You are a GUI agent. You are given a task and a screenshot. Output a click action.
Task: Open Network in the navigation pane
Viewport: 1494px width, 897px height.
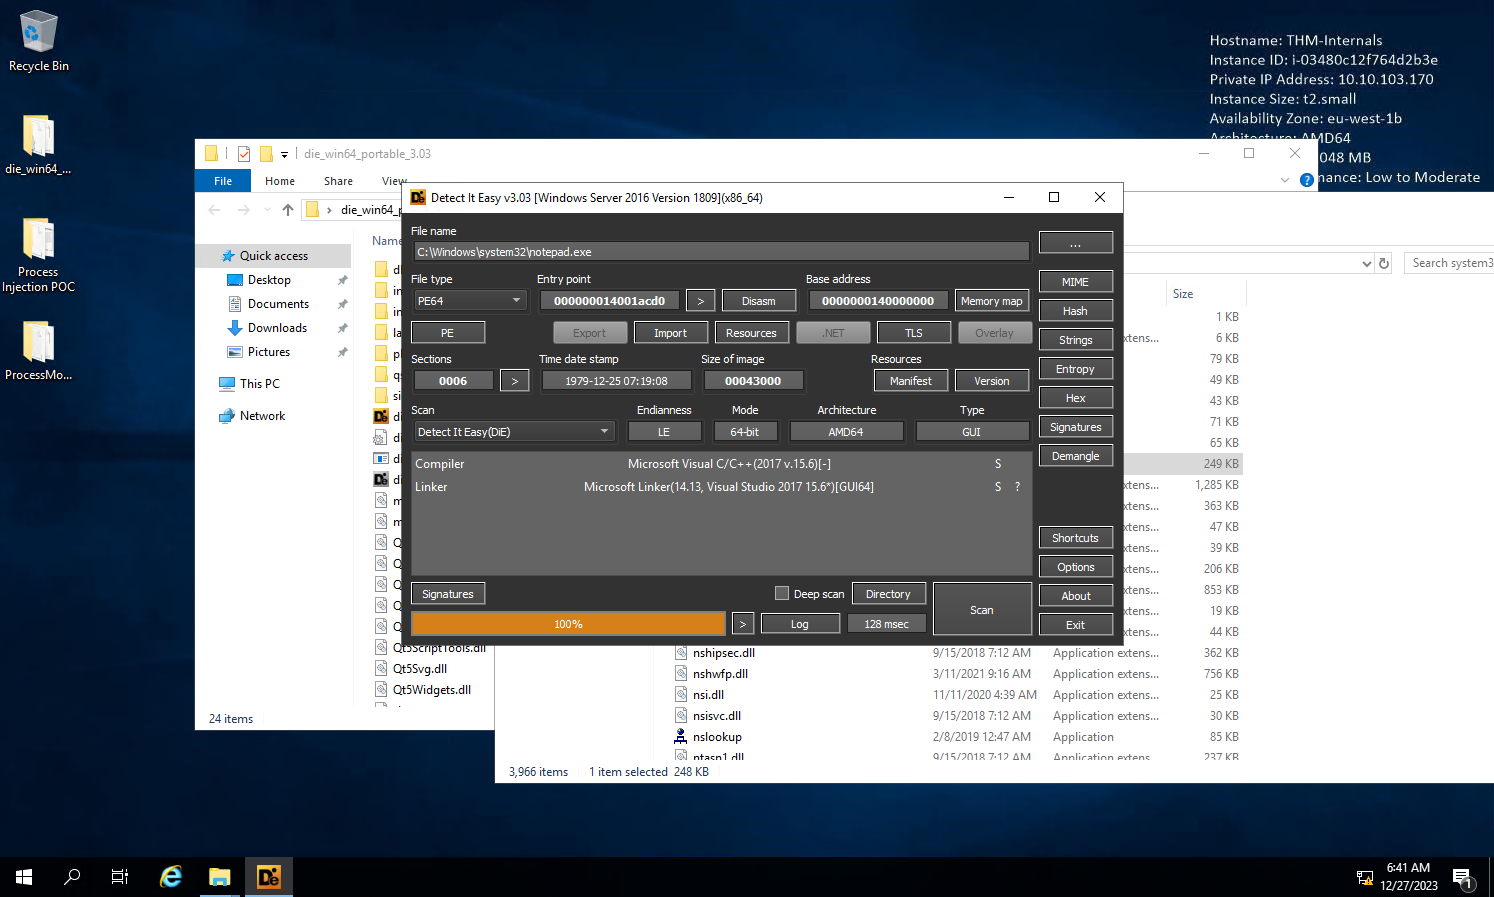point(262,416)
